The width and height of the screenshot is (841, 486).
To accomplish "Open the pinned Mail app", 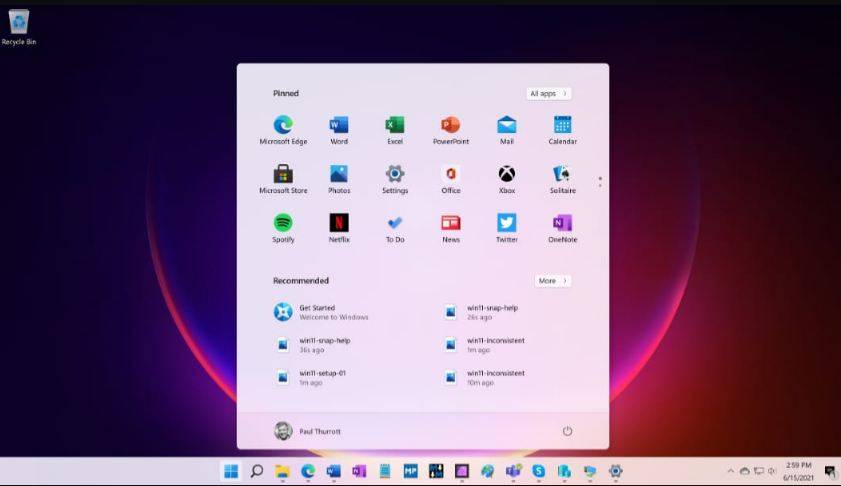I will tap(506, 130).
